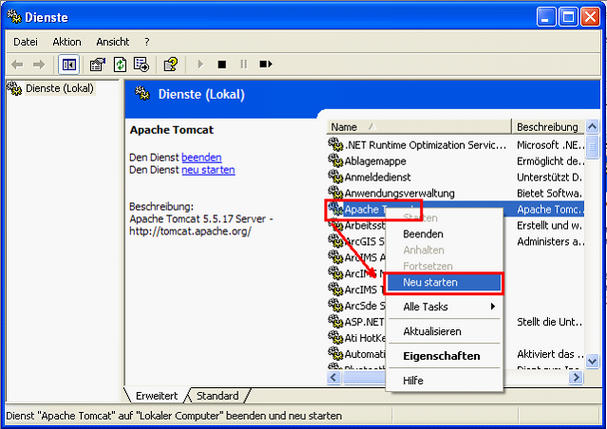Image resolution: width=607 pixels, height=429 pixels.
Task: Click the 'Apache Tomc..' description cell
Action: click(549, 209)
